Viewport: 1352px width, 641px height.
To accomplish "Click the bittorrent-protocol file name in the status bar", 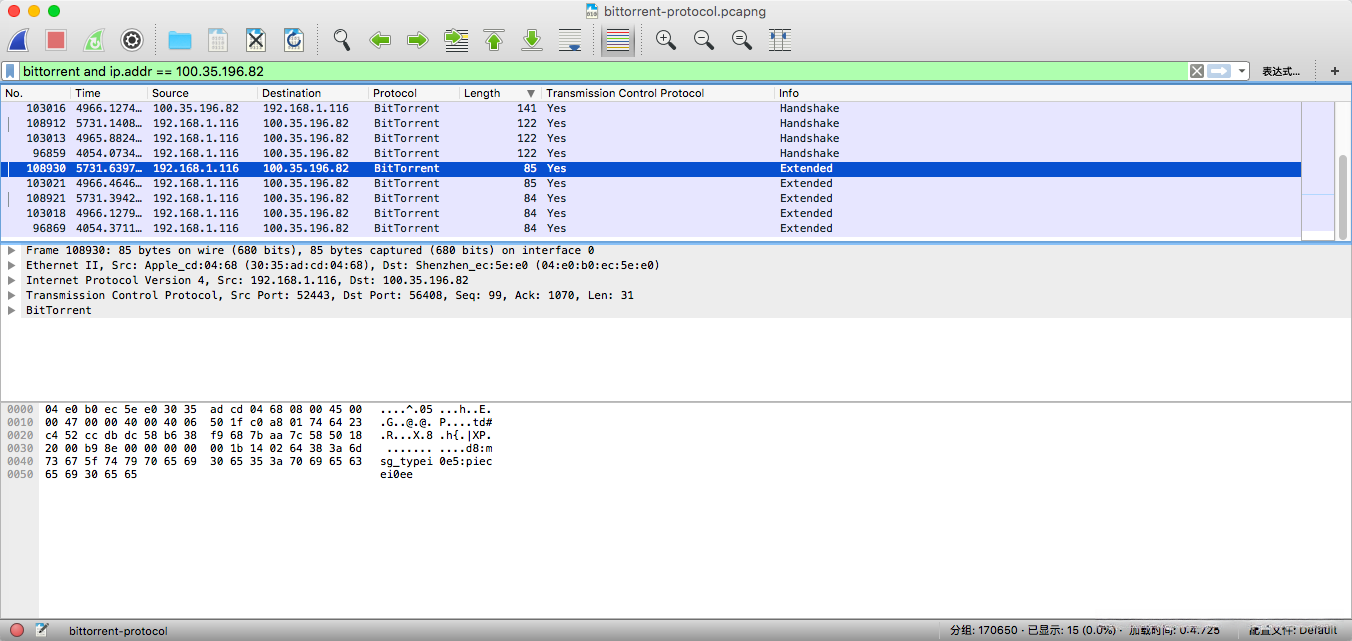I will pos(118,631).
